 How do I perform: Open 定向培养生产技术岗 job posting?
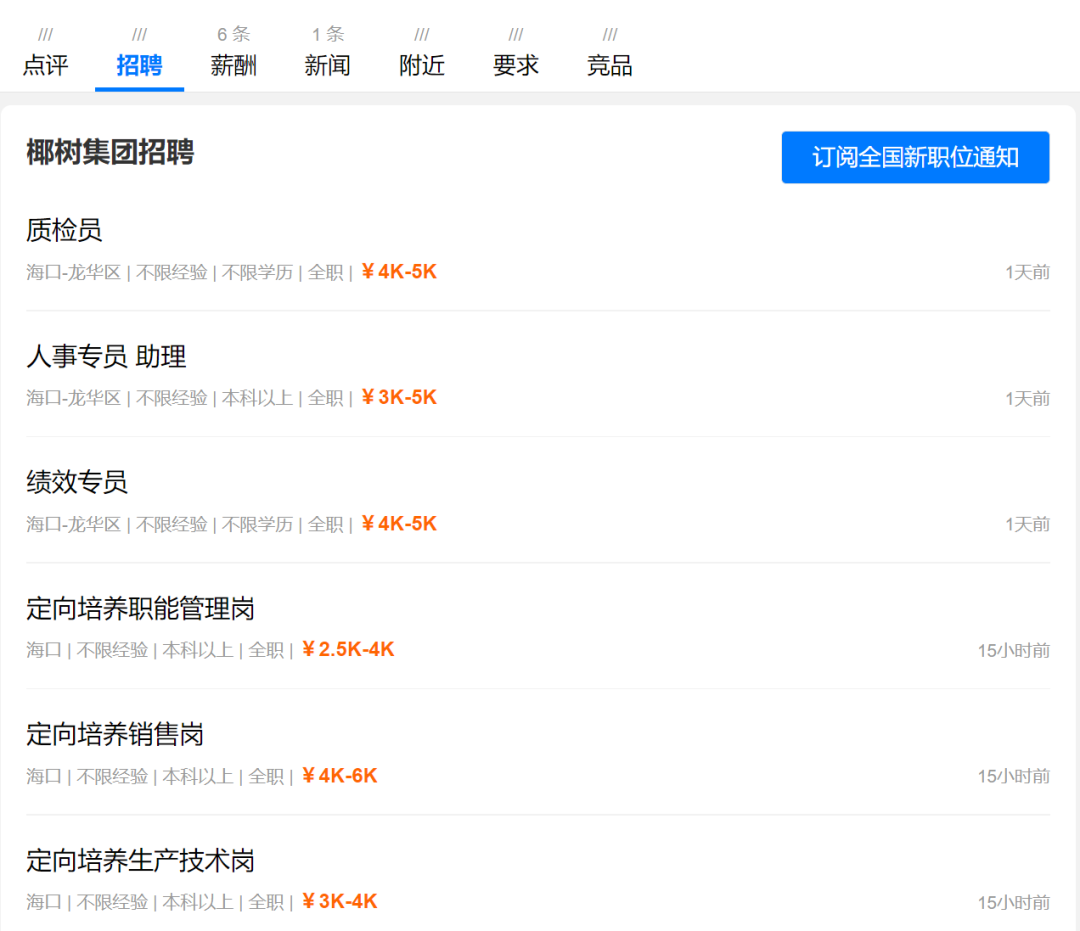[140, 861]
